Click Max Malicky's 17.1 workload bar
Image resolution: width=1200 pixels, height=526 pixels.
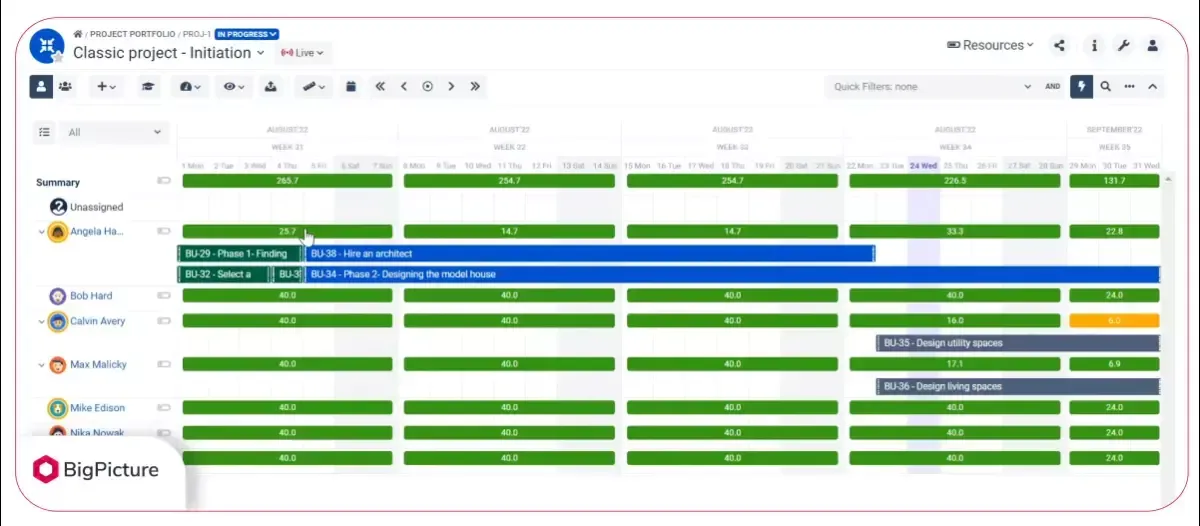(x=954, y=364)
